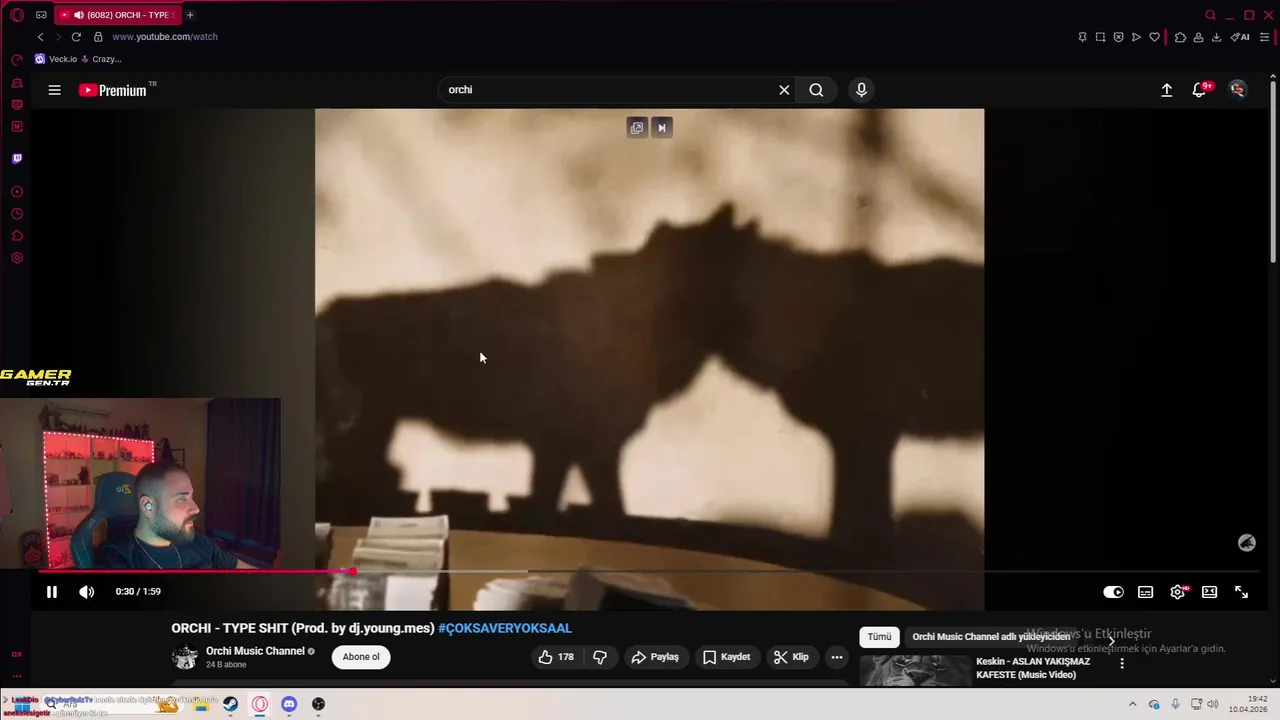Enter fullscreen video mode
1280x720 pixels.
click(1242, 592)
